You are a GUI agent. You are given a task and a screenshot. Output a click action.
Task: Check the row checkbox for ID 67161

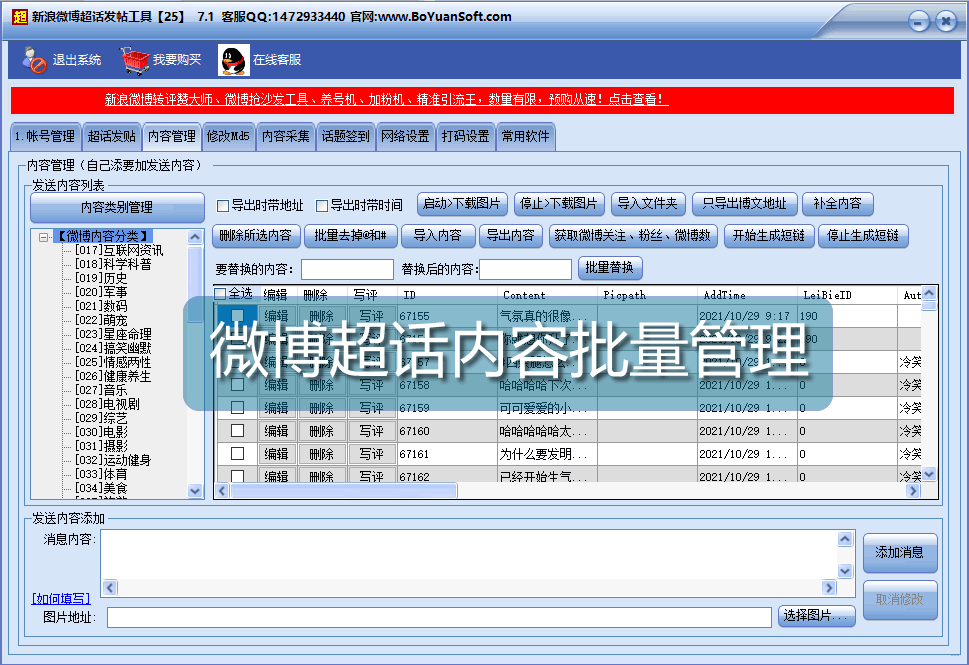tap(237, 454)
